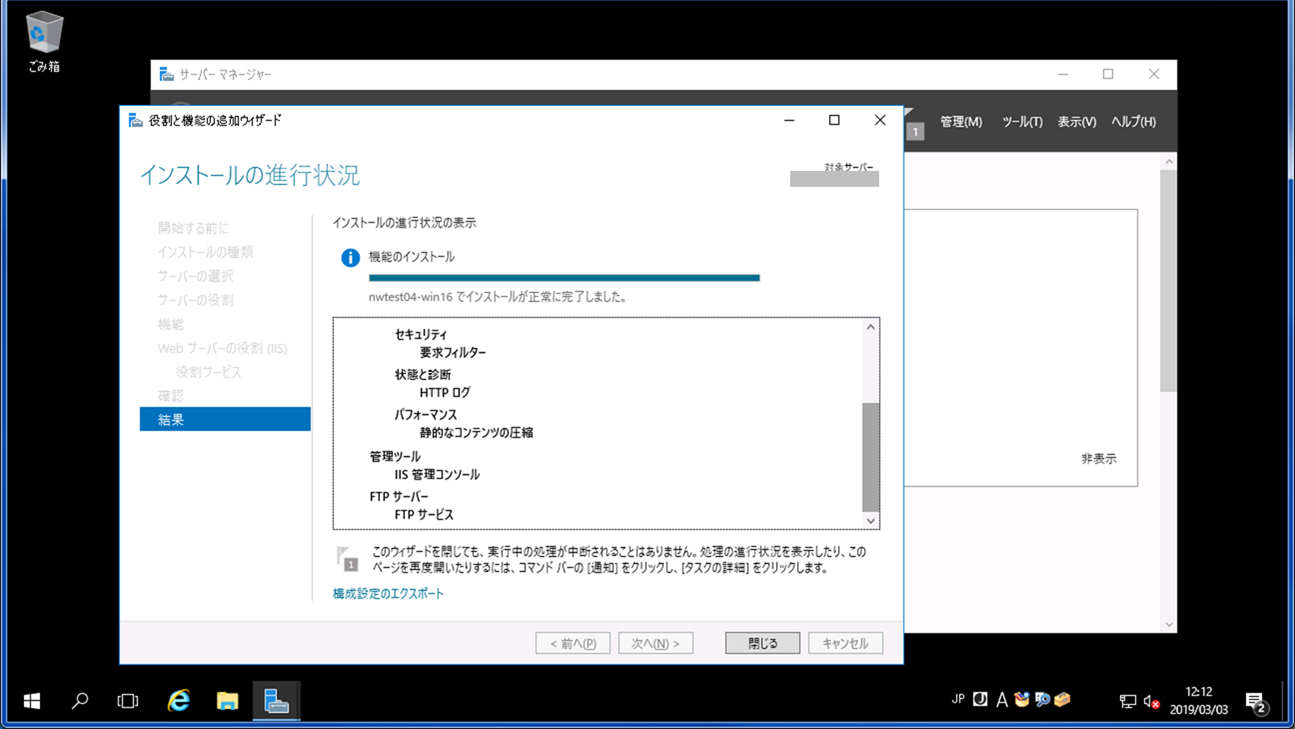The height and width of the screenshot is (729, 1295).
Task: Select 静的なコンテンツの圧縮 in the results list
Action: coord(476,432)
